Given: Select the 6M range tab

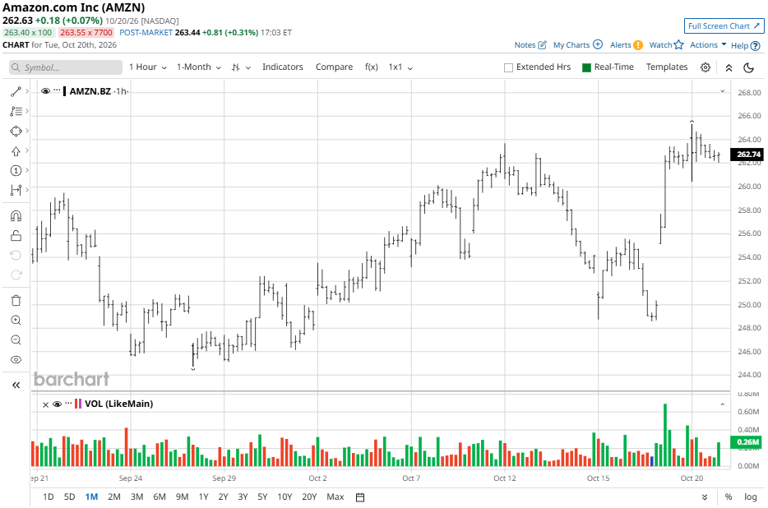Looking at the screenshot, I should 159,497.
